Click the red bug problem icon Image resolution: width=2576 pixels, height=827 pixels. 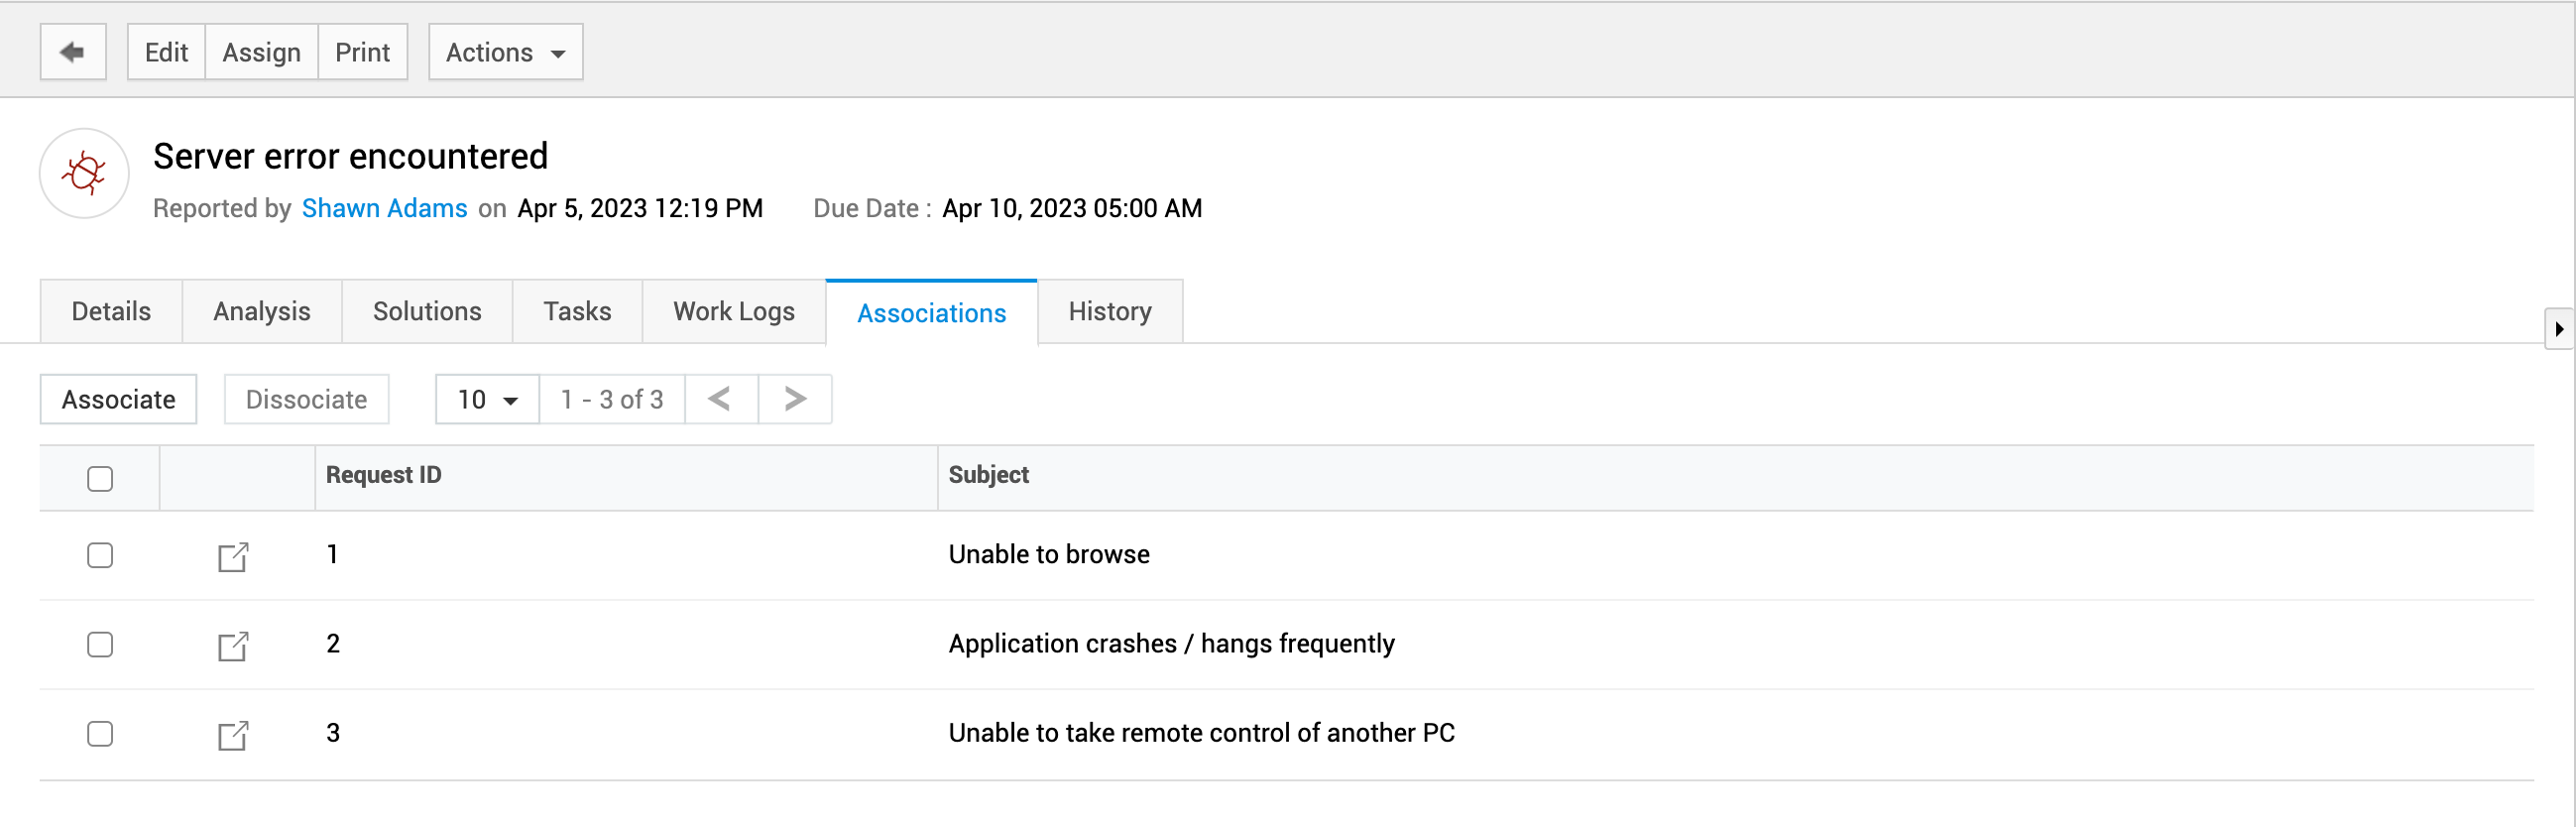[x=84, y=174]
